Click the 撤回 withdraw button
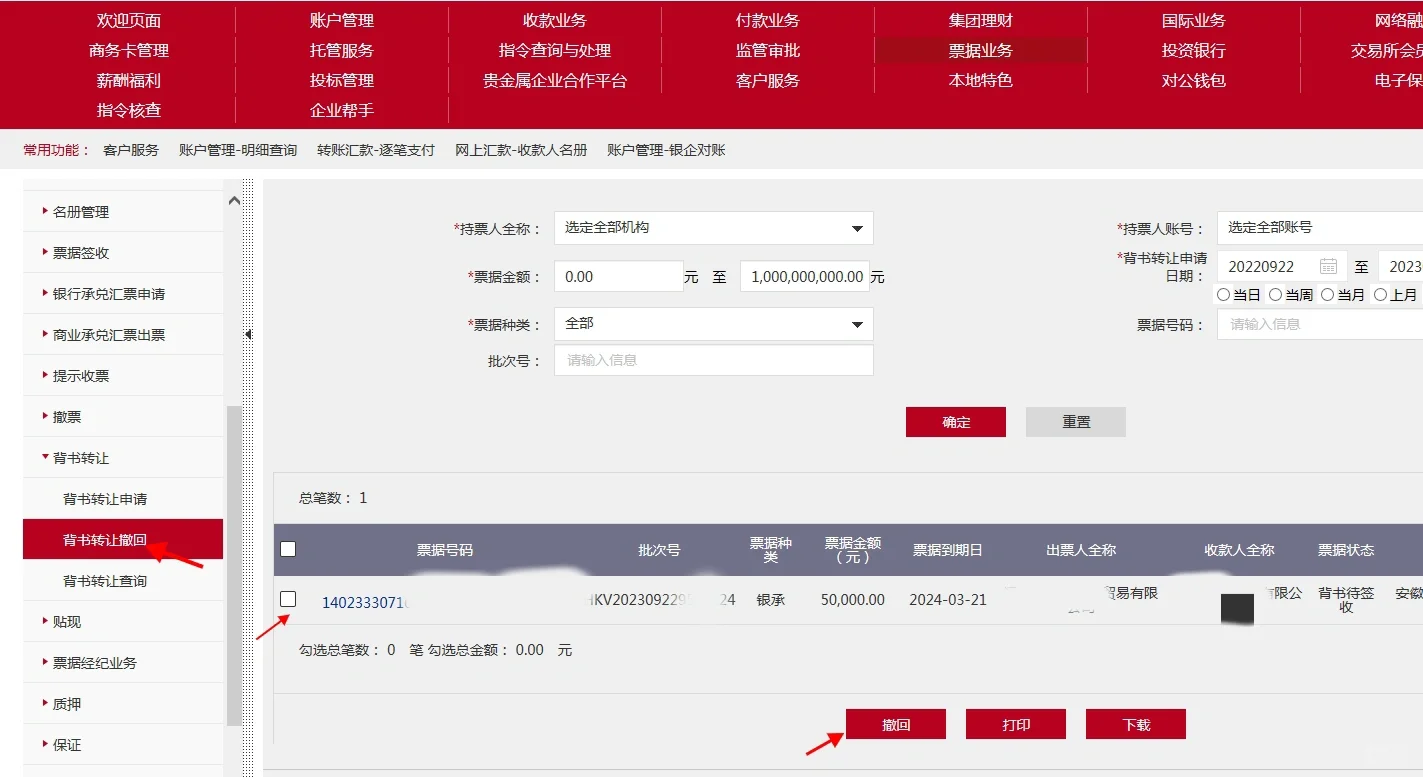 895,723
